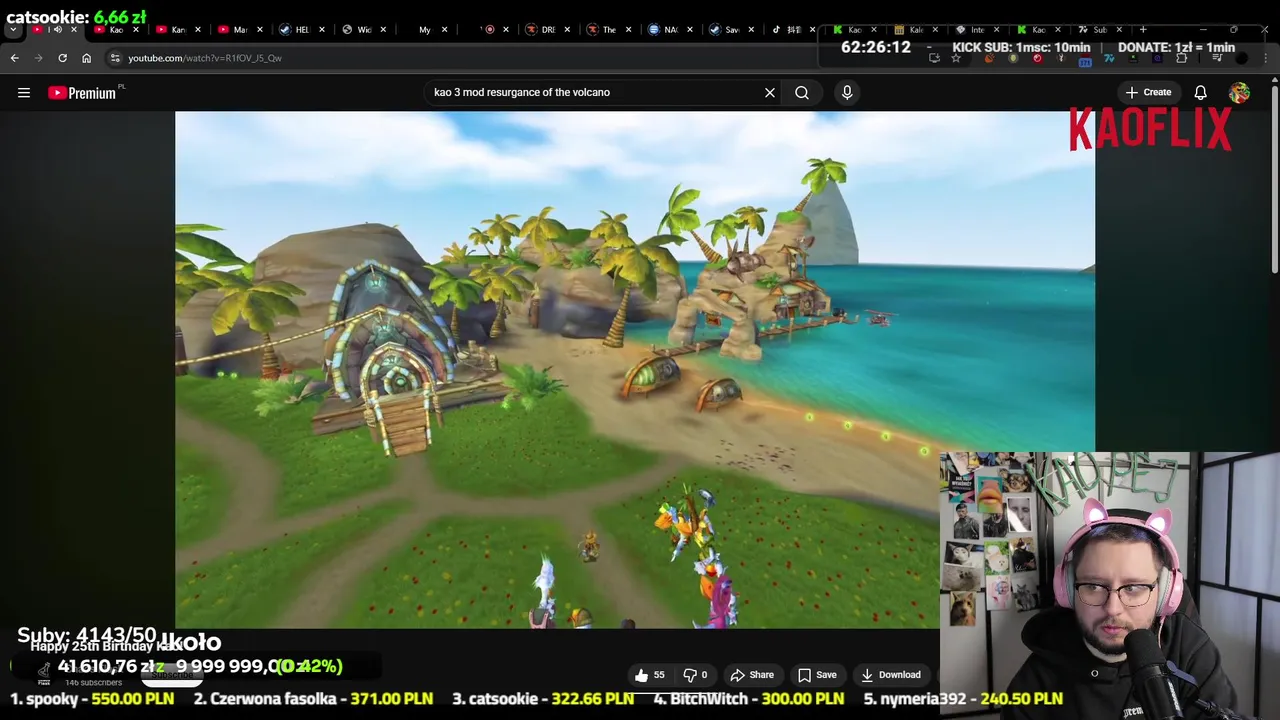Open the tab search dropdown chevron
The height and width of the screenshot is (720, 1280).
point(13,30)
